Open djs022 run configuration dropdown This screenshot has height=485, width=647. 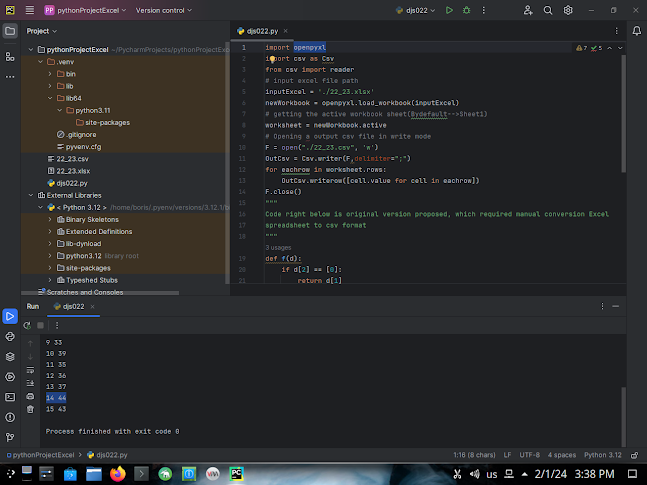(415, 10)
